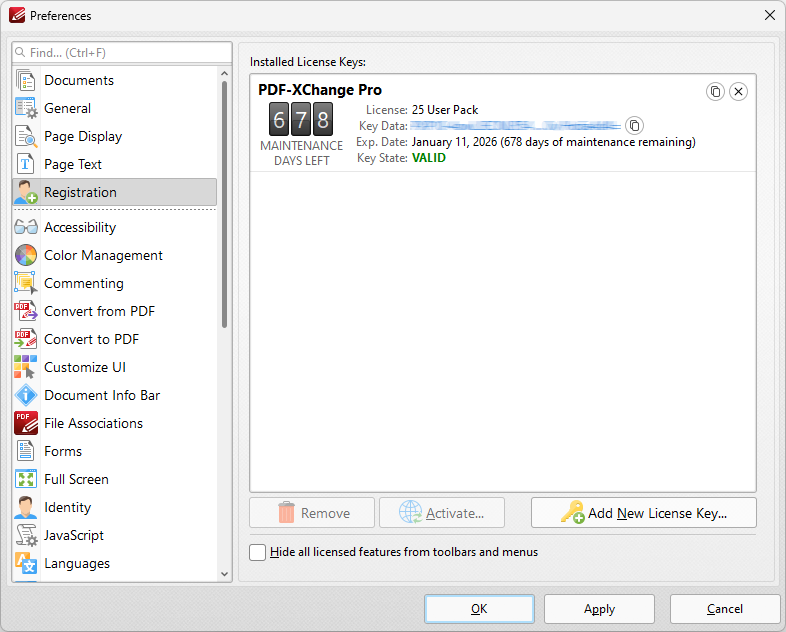Click the Activate... button
Viewport: 786px width, 632px height.
pyautogui.click(x=442, y=513)
